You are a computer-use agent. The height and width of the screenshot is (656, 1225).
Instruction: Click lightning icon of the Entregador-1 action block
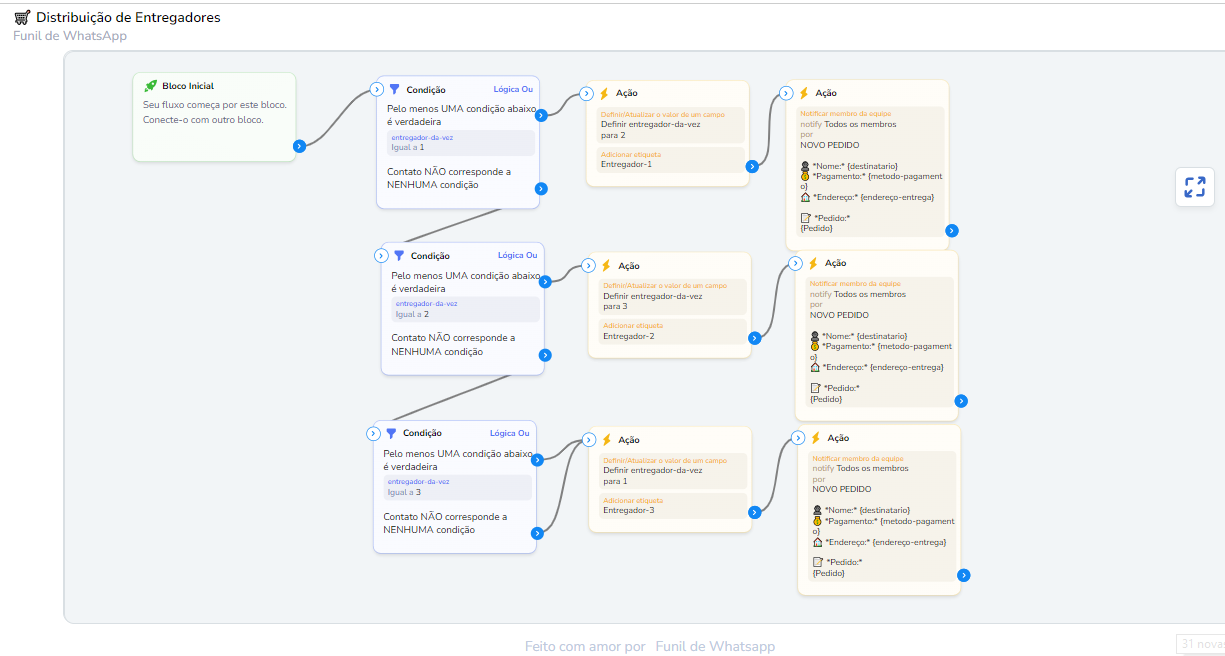click(x=604, y=93)
